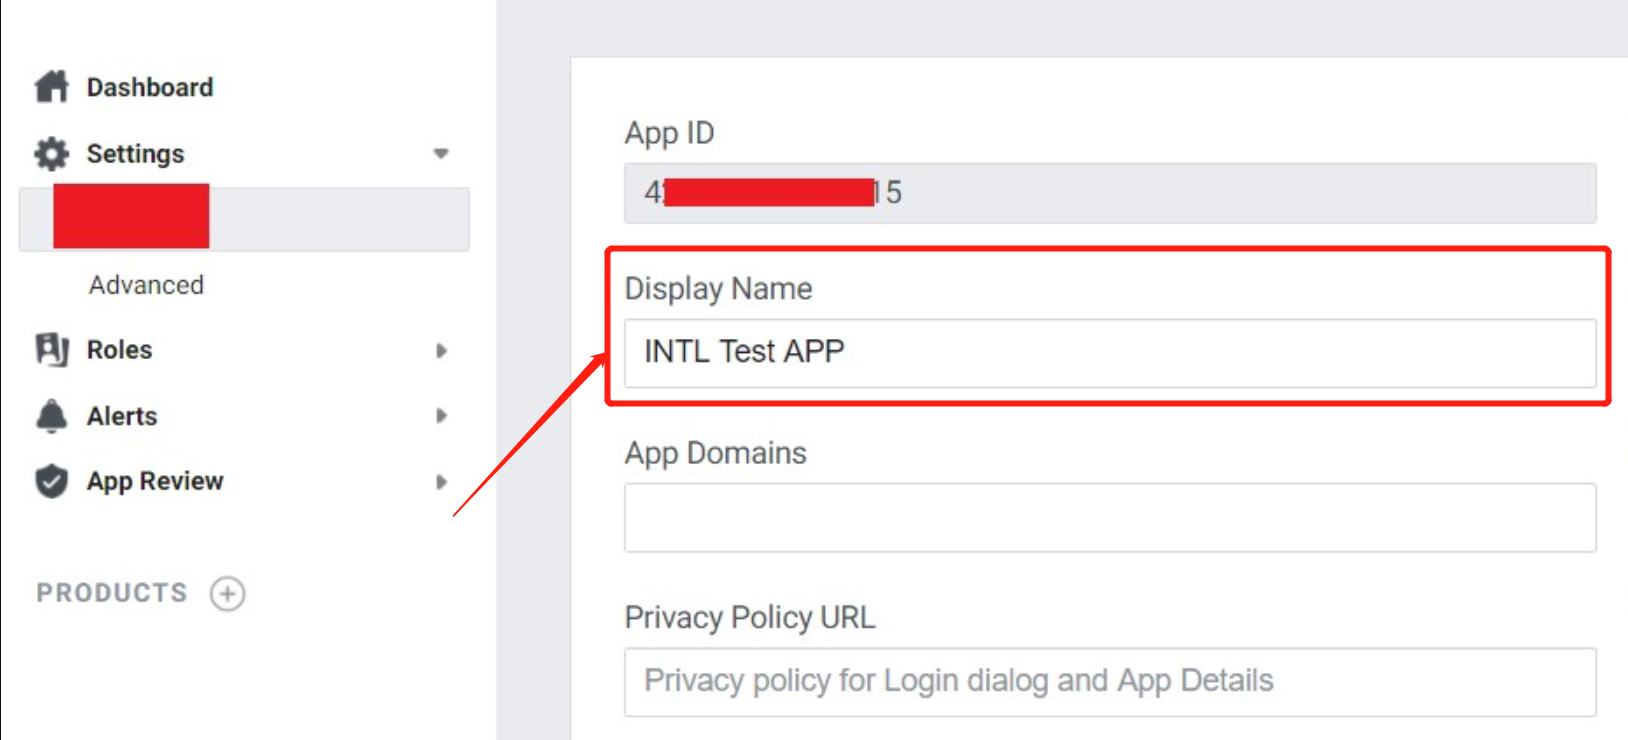The height and width of the screenshot is (740, 1628).
Task: Collapse the Settings section arrow
Action: [x=441, y=154]
